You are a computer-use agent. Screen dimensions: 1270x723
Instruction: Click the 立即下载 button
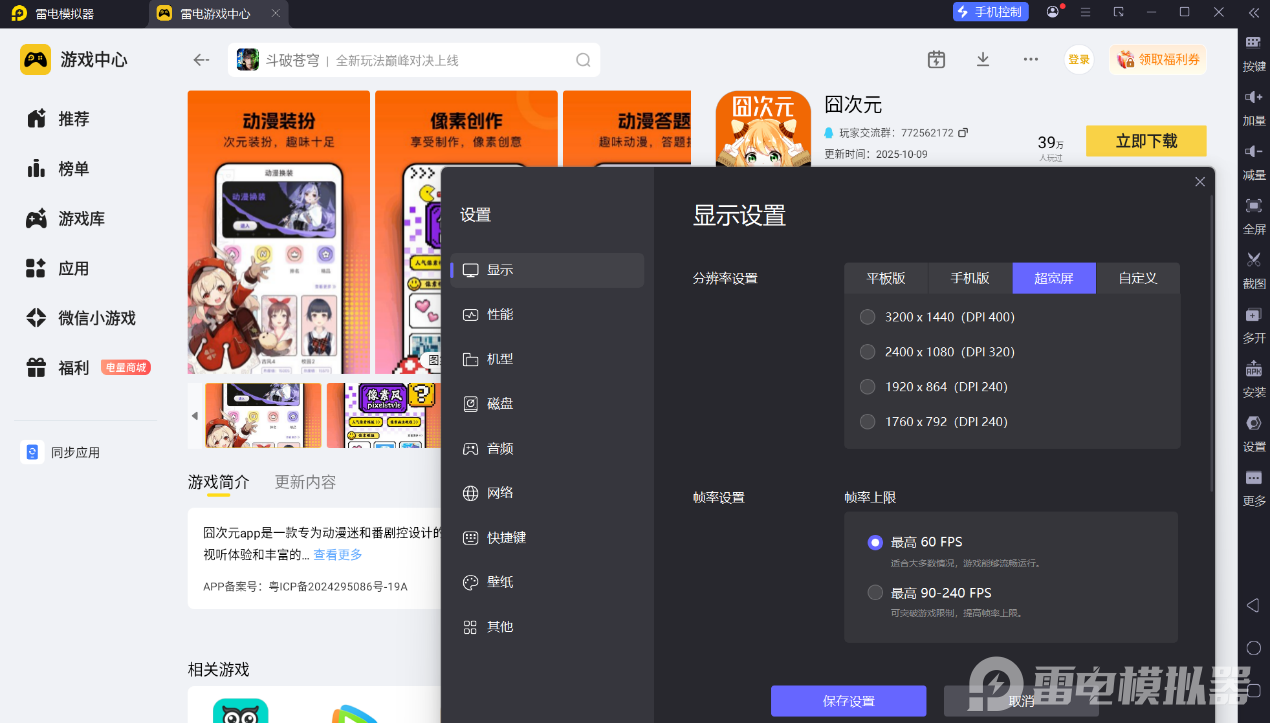1146,141
